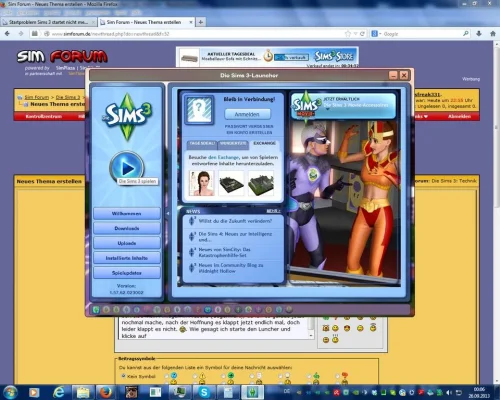Viewport: 500px width, 400px height.
Task: Select the Sims 3 Launcher taskbar icon
Action: pos(252,392)
